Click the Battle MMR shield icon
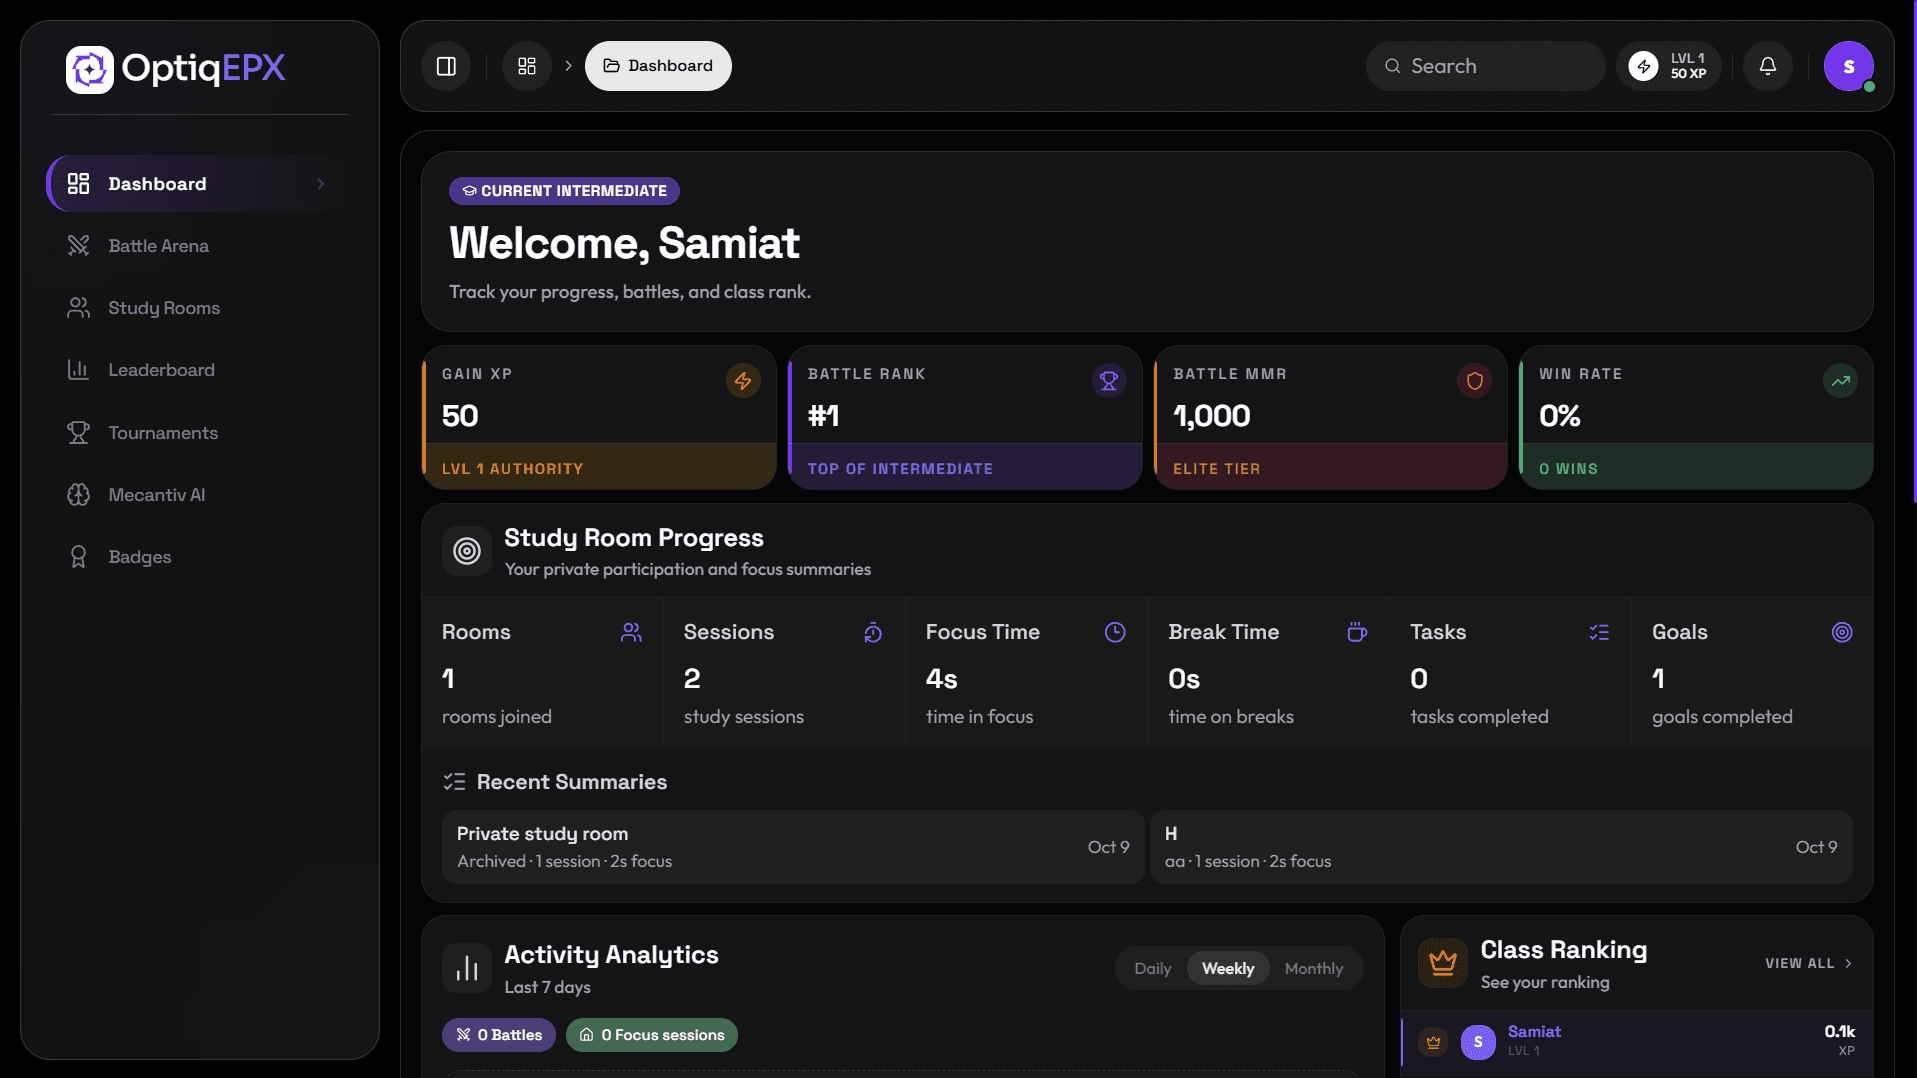 (x=1474, y=381)
